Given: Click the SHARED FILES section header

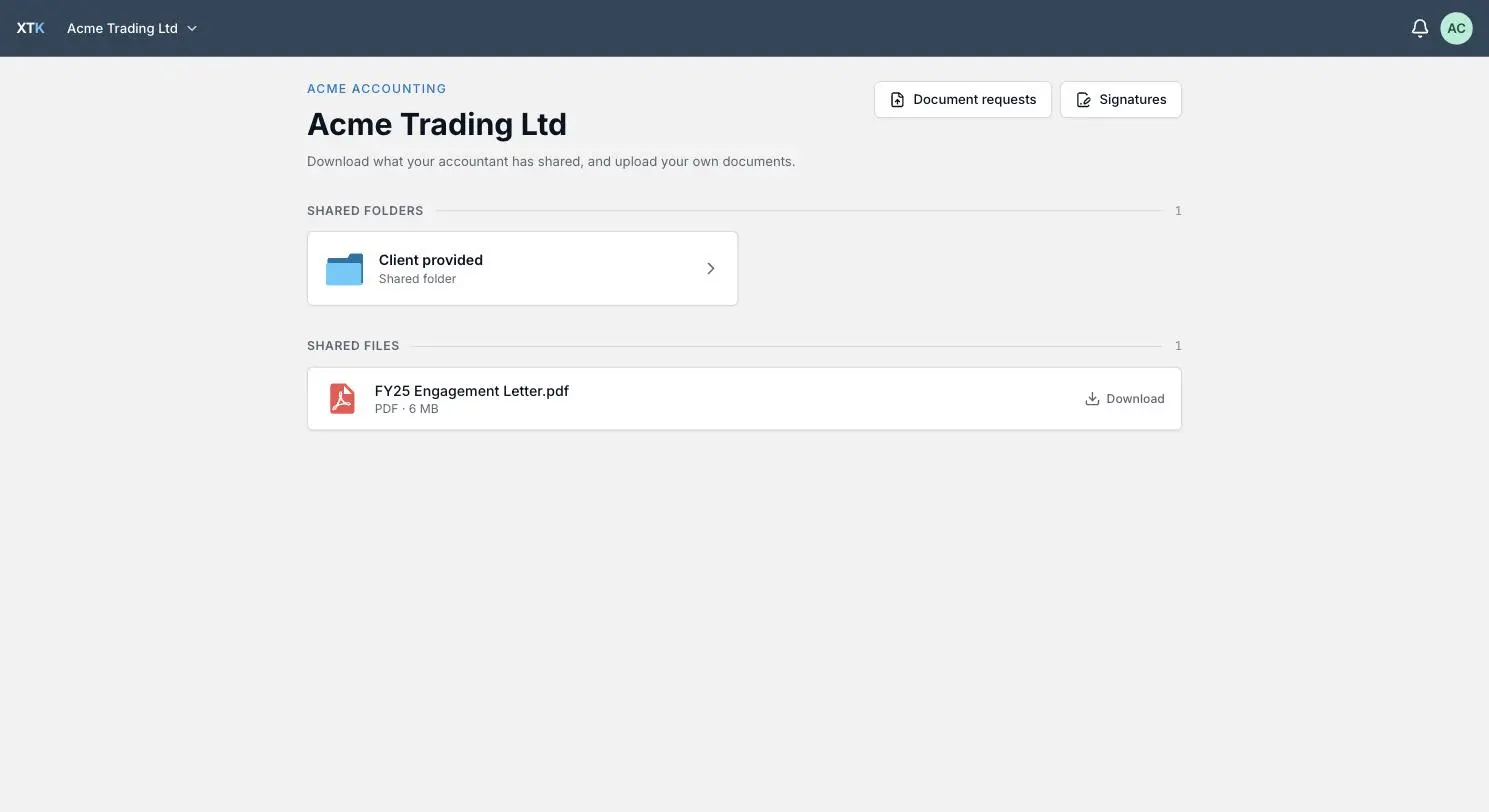Looking at the screenshot, I should 353,346.
